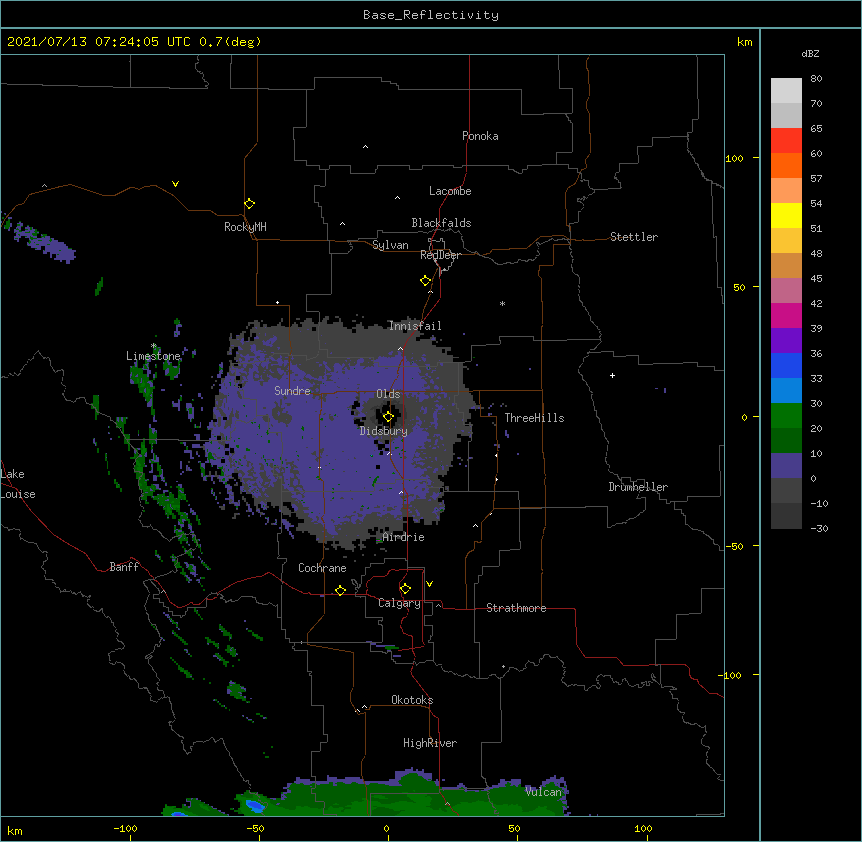This screenshot has height=842, width=862.
Task: Click the 48 value in the dBZ legend
Action: 816,253
